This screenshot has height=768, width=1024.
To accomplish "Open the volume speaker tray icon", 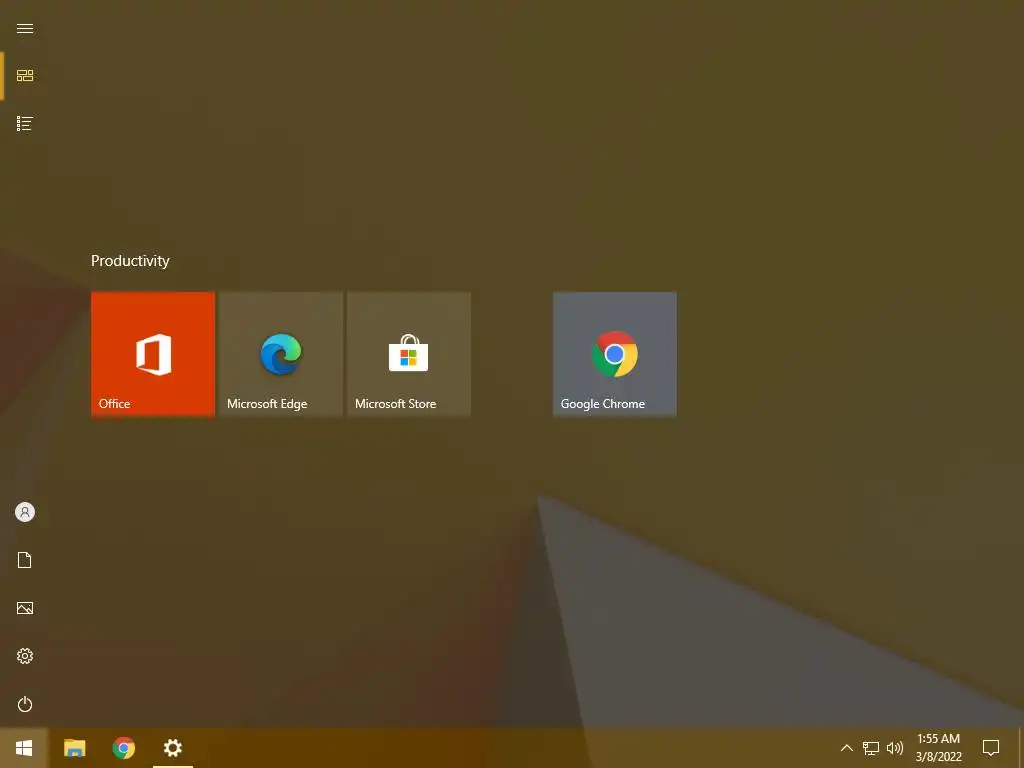I will [895, 748].
